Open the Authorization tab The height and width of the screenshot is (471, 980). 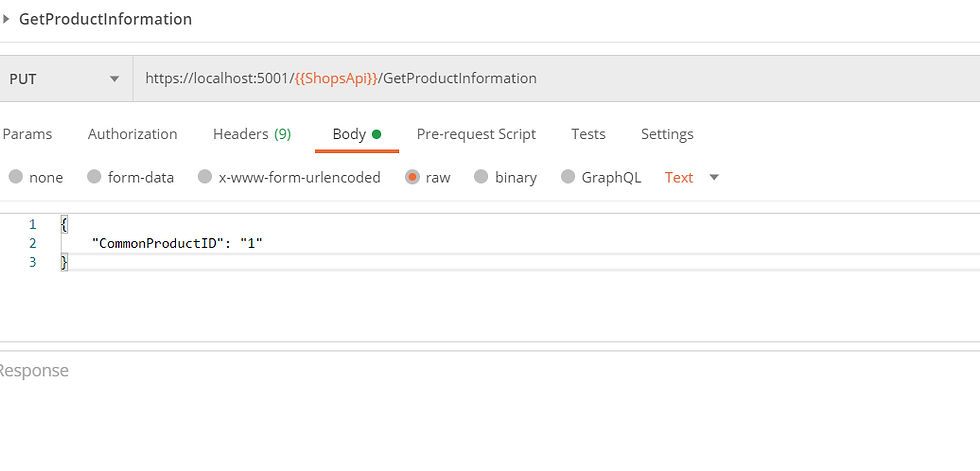click(132, 134)
